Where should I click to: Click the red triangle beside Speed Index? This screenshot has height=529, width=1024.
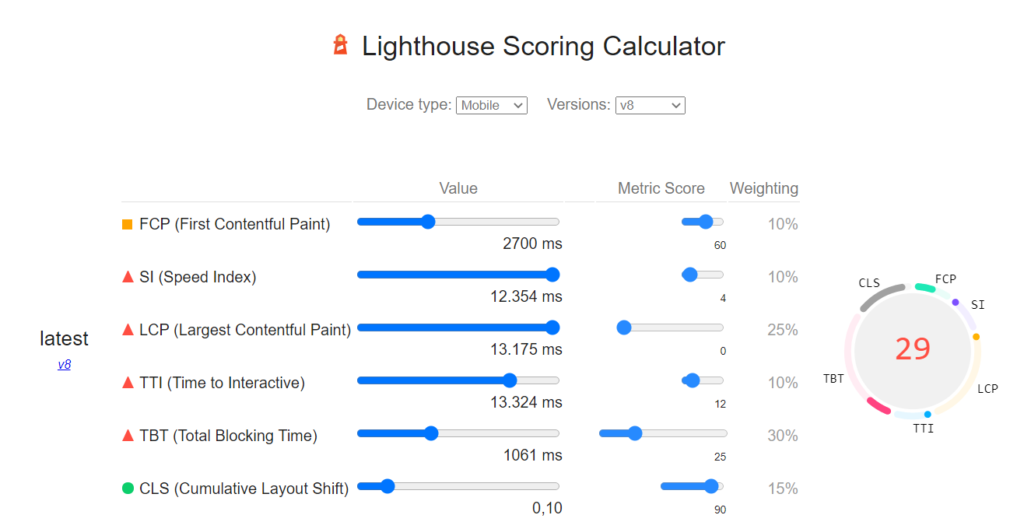coord(127,277)
